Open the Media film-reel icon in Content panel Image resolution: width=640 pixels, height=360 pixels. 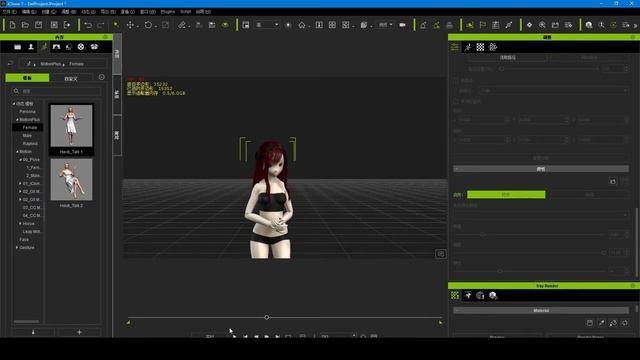tap(81, 47)
